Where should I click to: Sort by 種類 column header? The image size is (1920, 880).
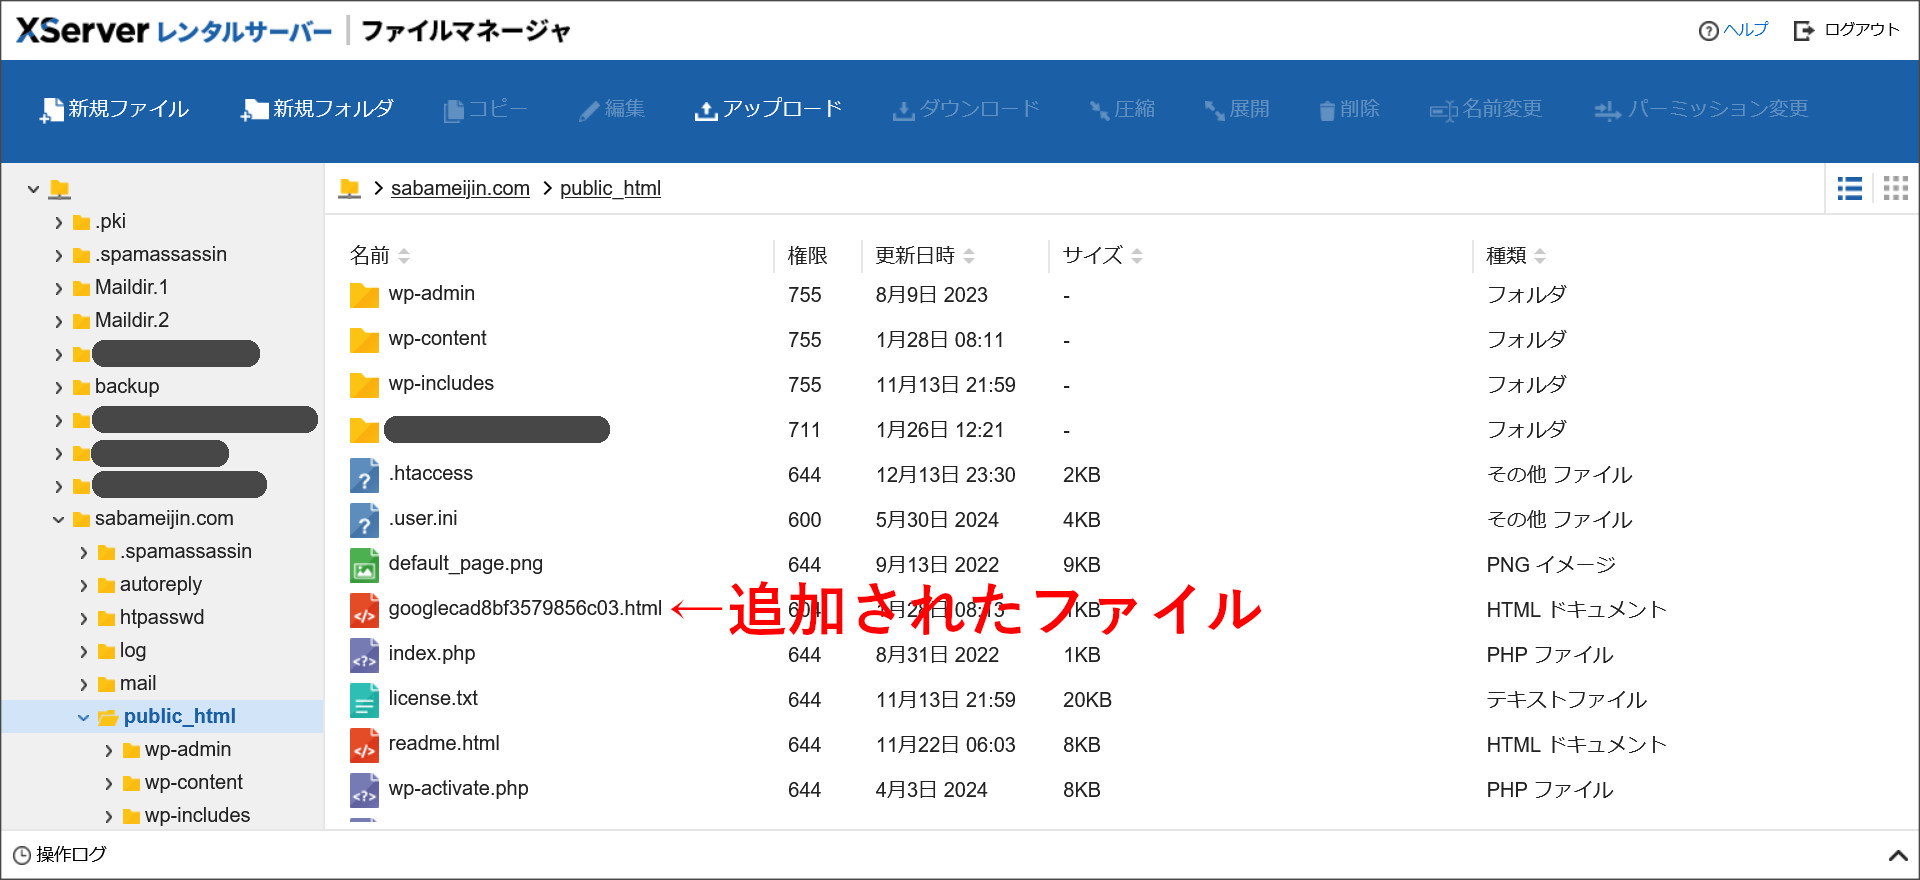tap(1516, 256)
